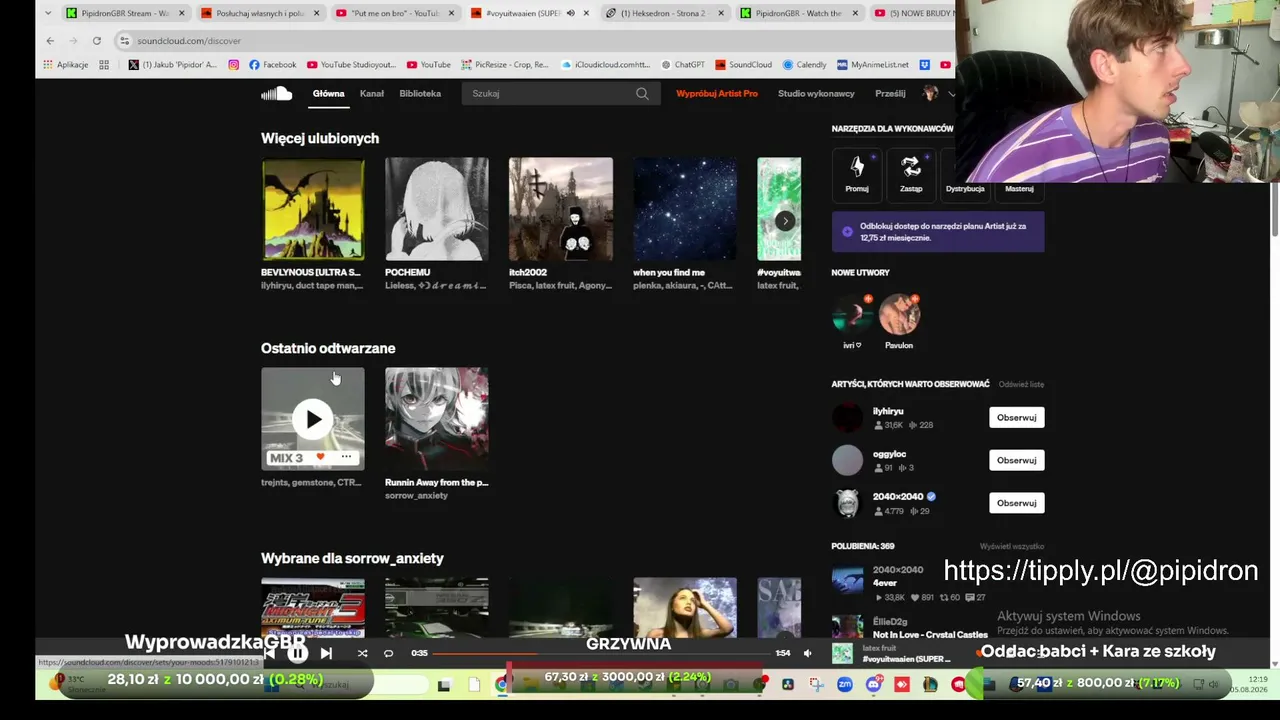Open Studio wykonawcy link
Viewport: 1280px width, 720px height.
tap(816, 94)
